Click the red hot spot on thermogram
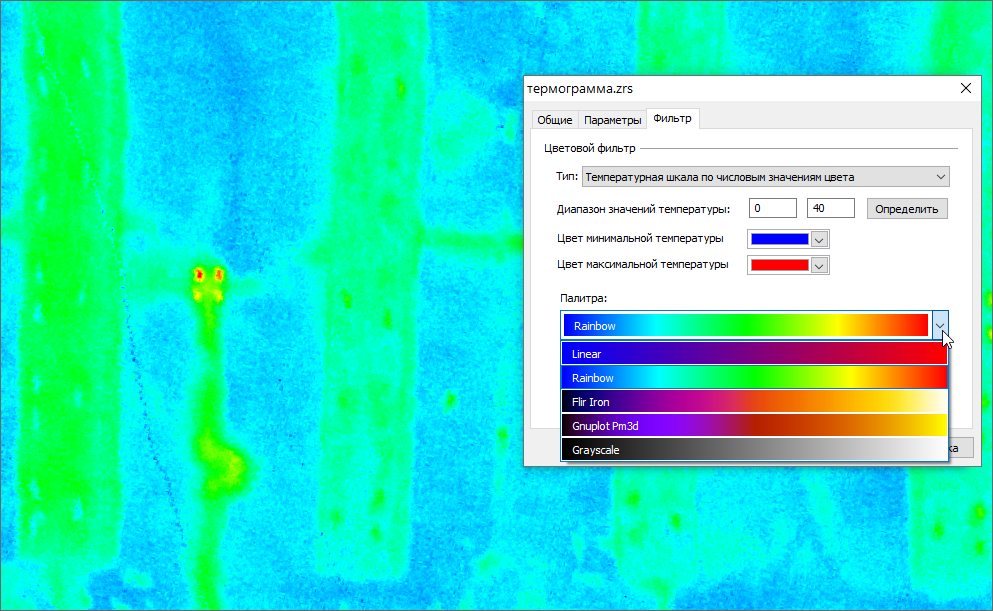Viewport: 993px width, 611px height. (x=199, y=273)
